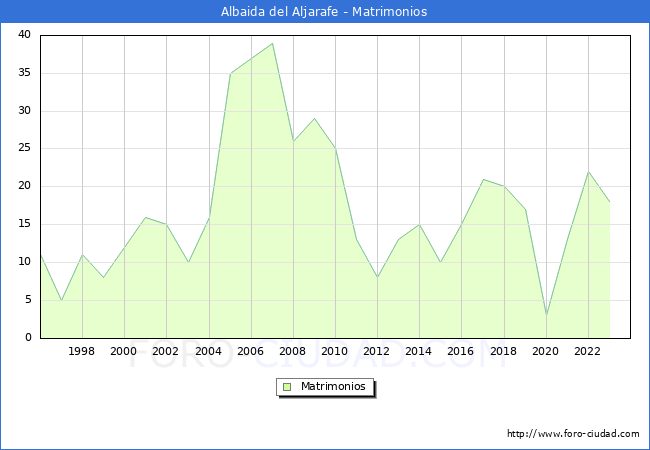The width and height of the screenshot is (650, 450).
Task: Click the 2020 lowest data point near 3
Action: (x=546, y=315)
